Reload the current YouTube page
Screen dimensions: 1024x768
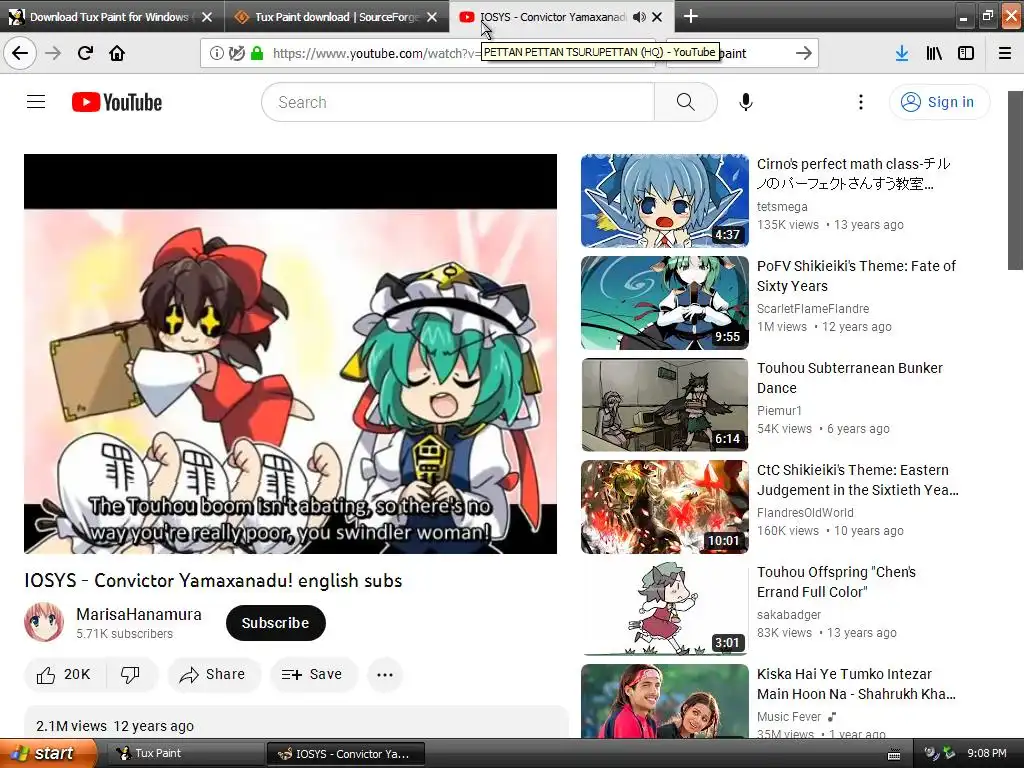(85, 53)
